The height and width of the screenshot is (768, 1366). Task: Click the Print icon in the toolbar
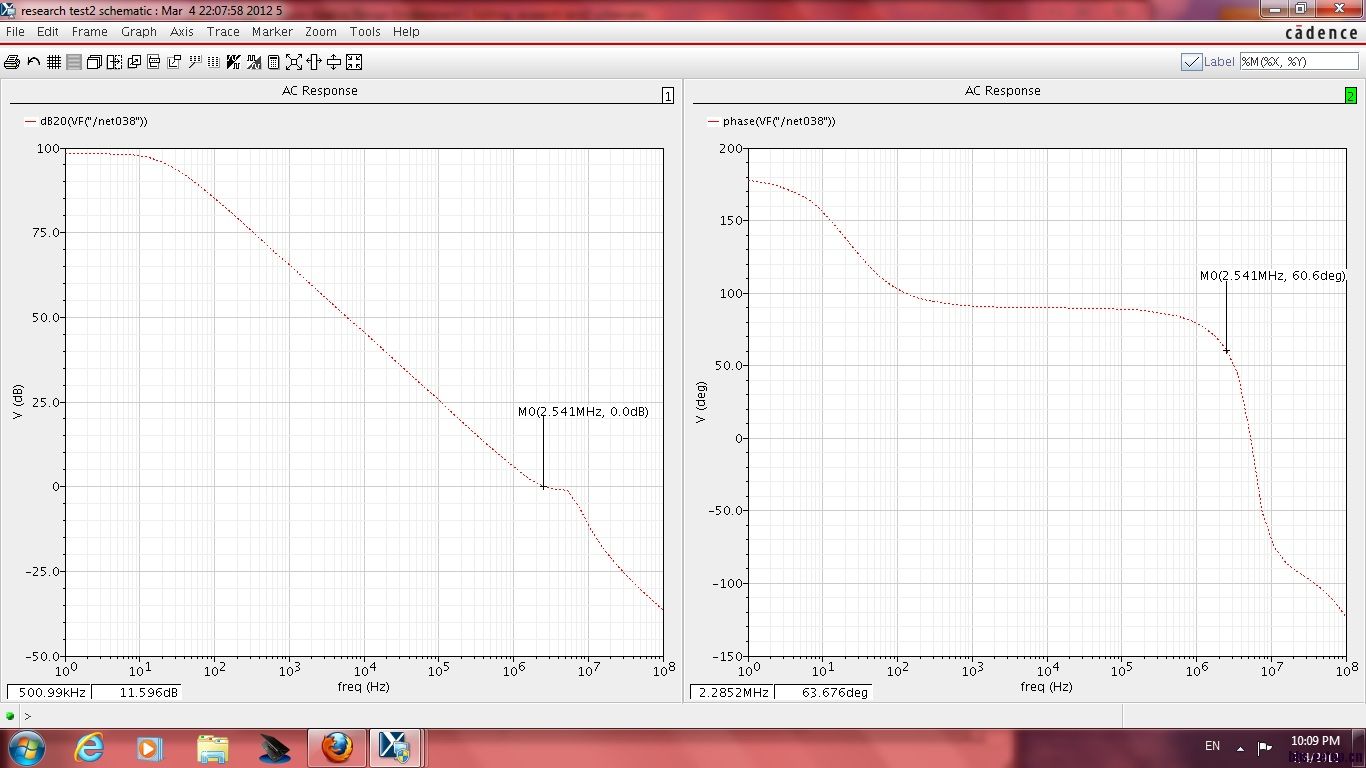(x=12, y=62)
